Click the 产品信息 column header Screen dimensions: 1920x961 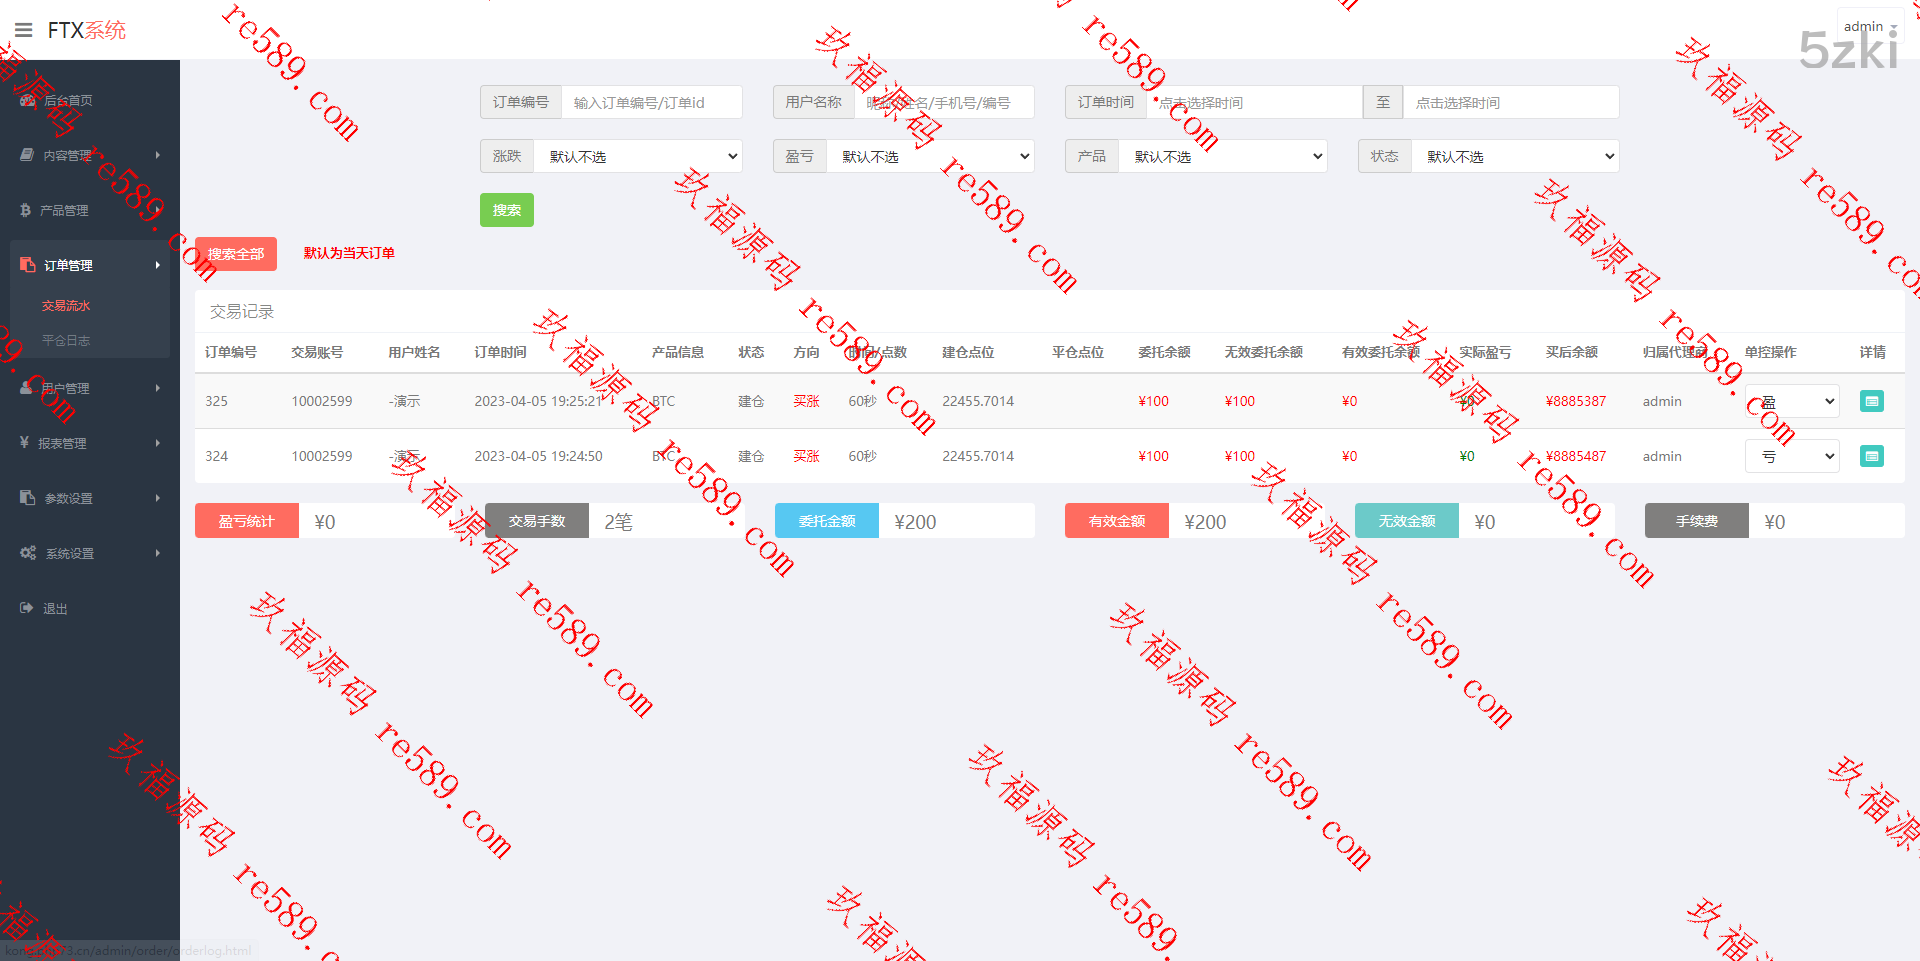(678, 352)
